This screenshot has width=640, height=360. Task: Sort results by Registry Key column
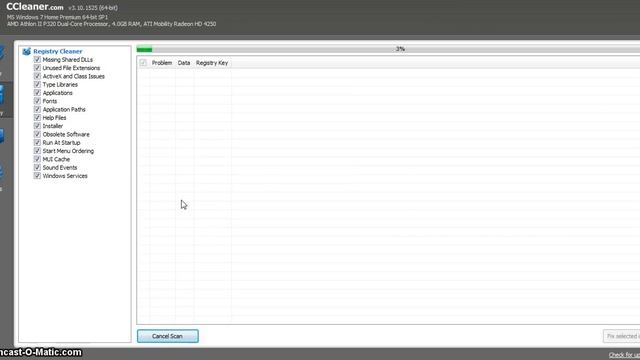point(212,63)
